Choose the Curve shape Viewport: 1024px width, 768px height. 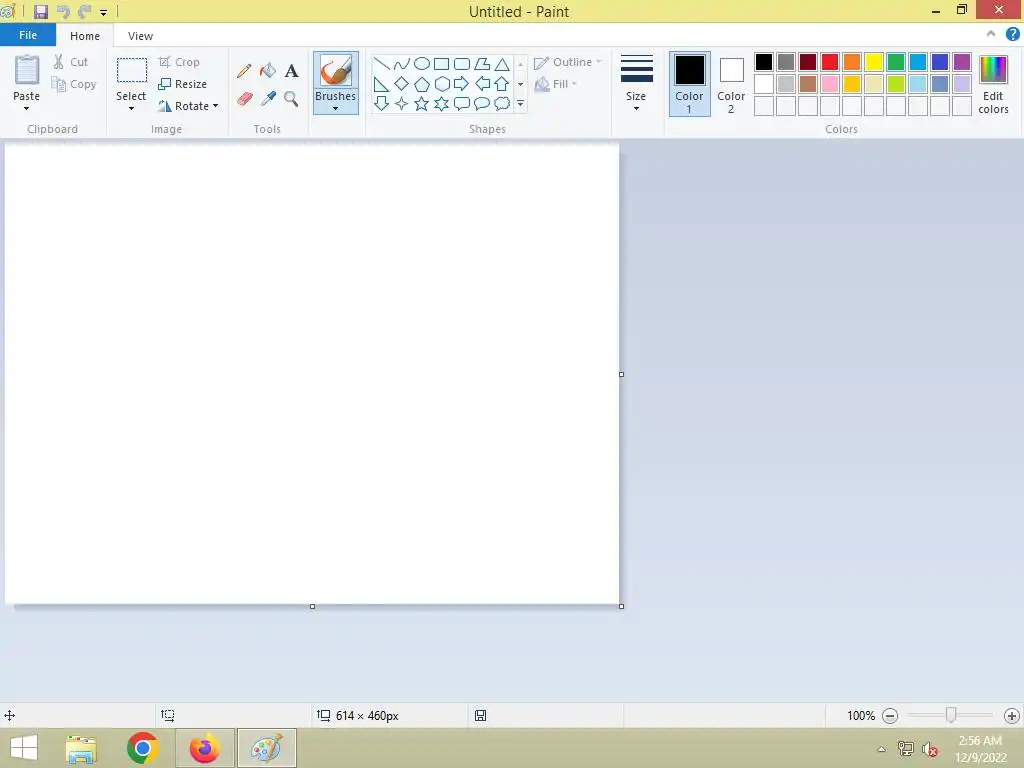[402, 63]
